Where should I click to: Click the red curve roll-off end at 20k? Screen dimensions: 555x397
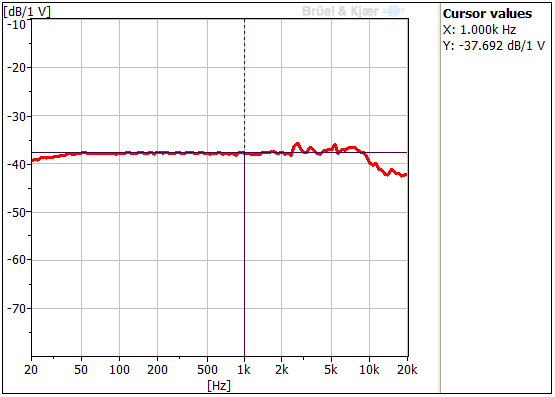click(x=406, y=175)
